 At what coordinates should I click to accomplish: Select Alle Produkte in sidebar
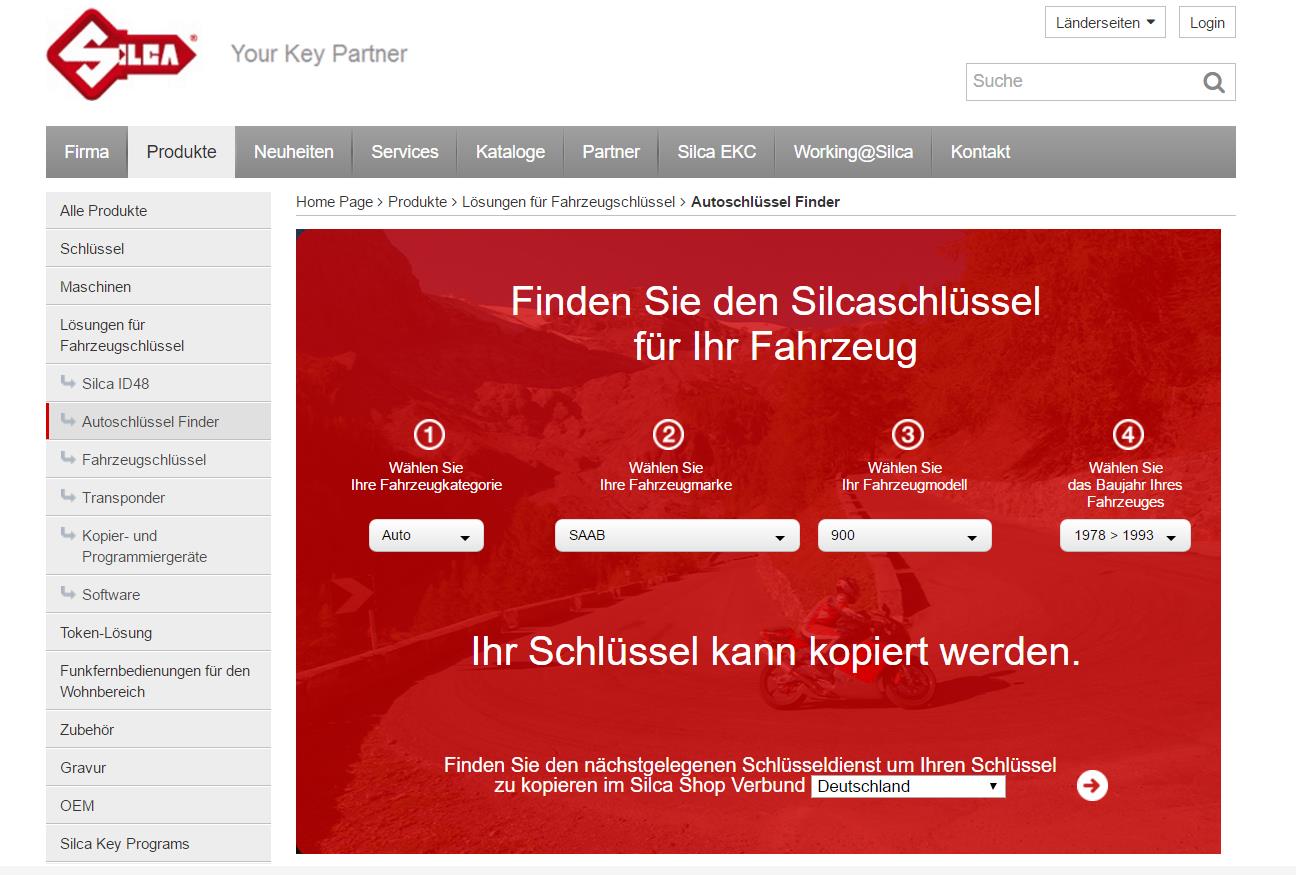[158, 211]
